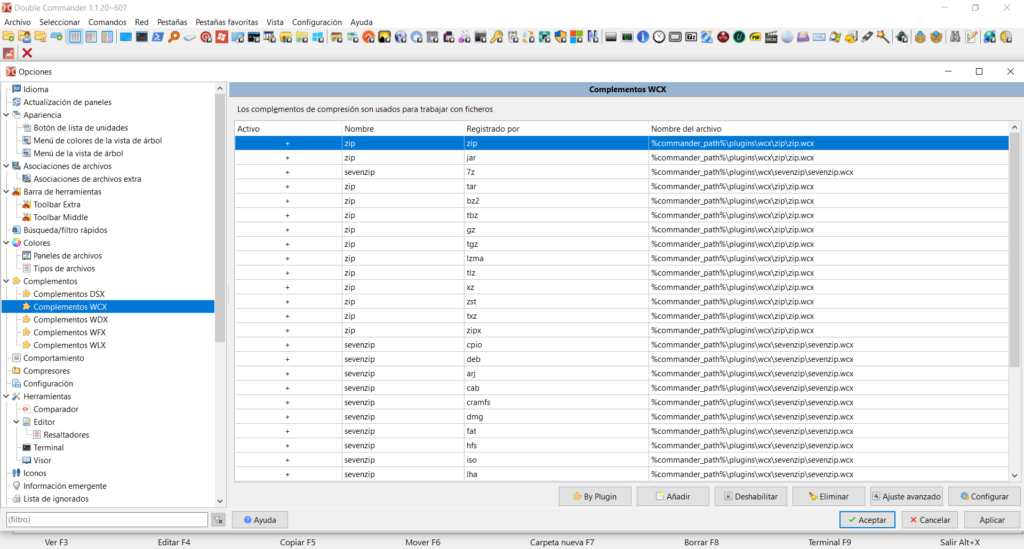Viewport: 1024px width, 549px height.
Task: Click the Cancelar button
Action: click(929, 520)
